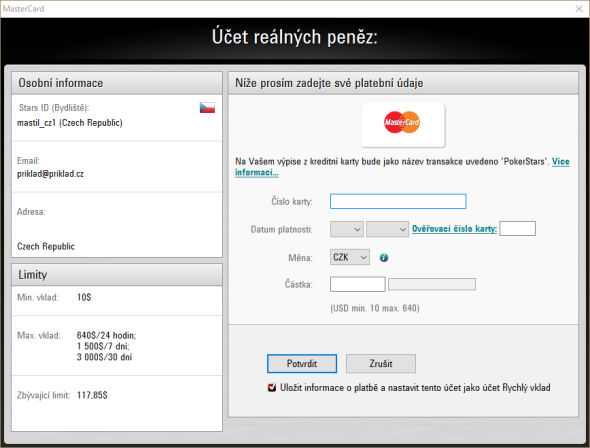Screen dimensions: 590x448
Task: Open the CZK currency dropdown
Action: 350,257
